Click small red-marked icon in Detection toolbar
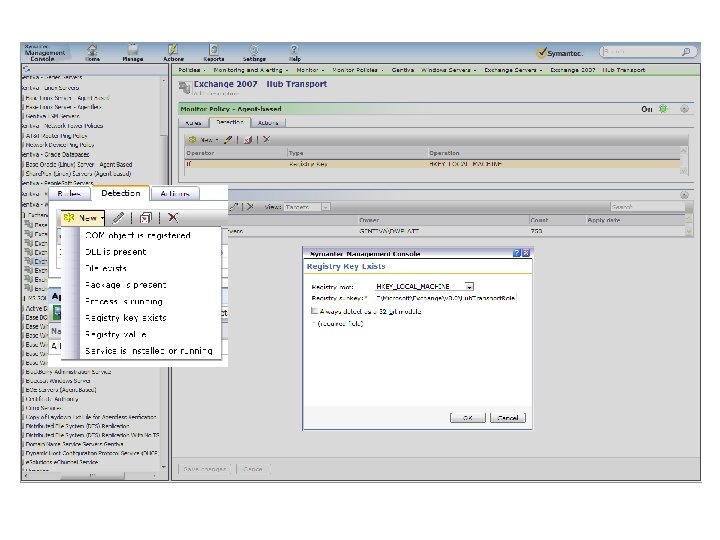Screen dimensions: 720x540 [248, 140]
